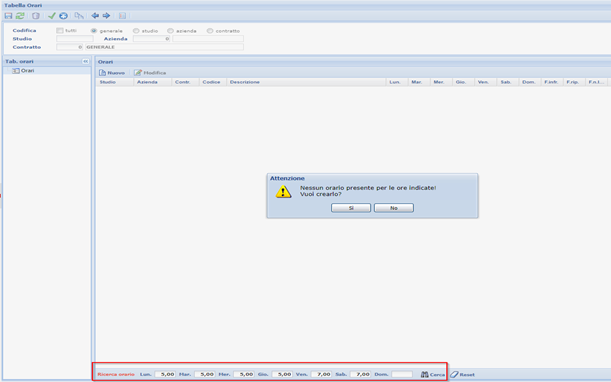
Task: Sort by the Contr. column header
Action: [x=186, y=82]
